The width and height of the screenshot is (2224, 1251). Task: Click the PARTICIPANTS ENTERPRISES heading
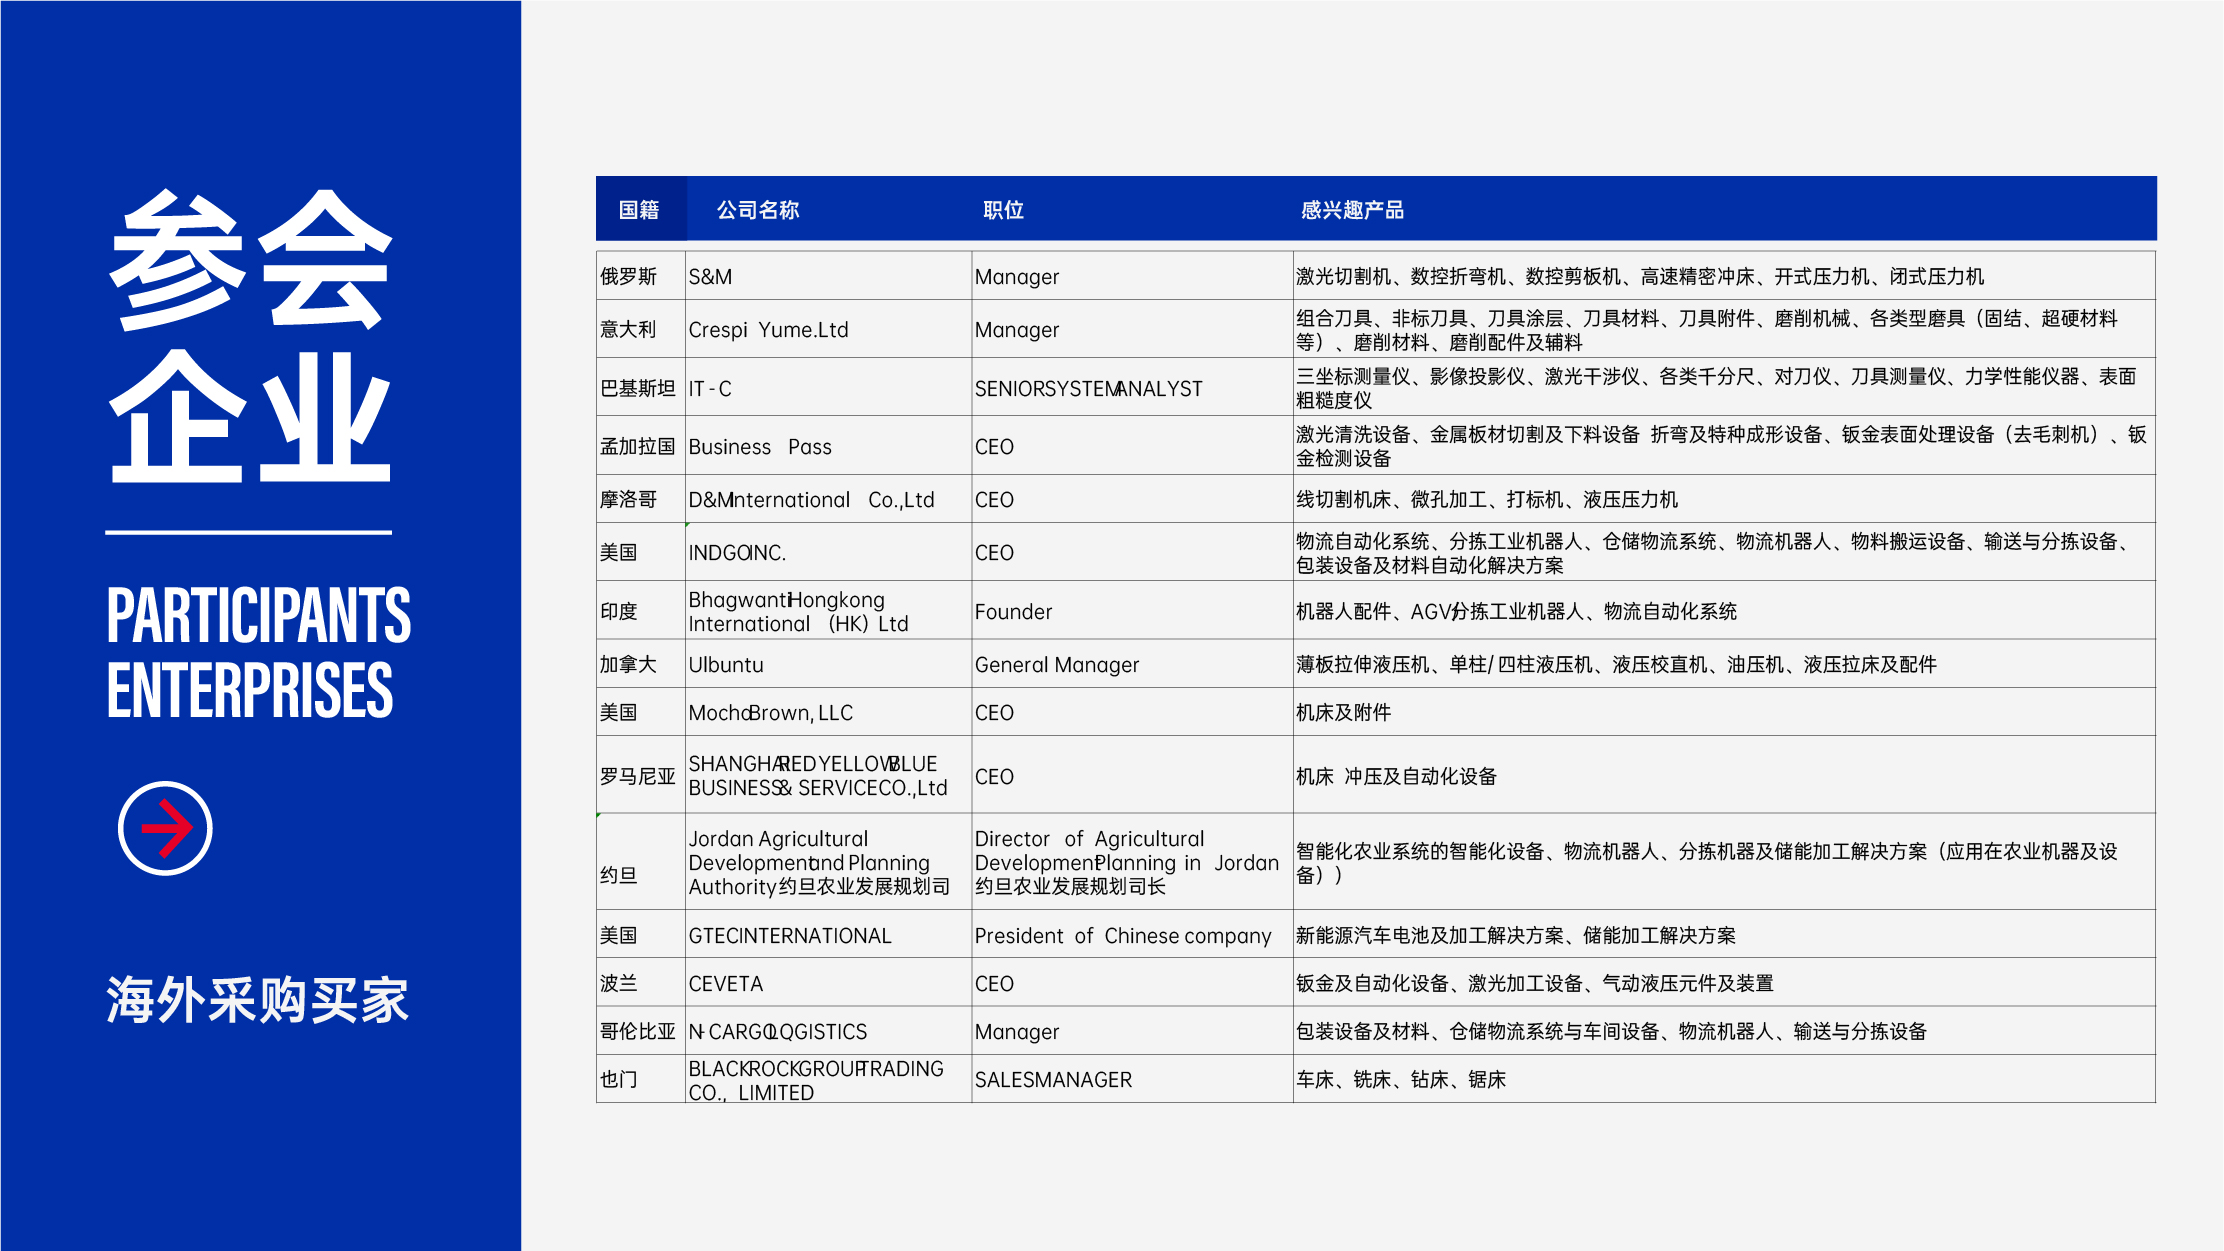(258, 653)
